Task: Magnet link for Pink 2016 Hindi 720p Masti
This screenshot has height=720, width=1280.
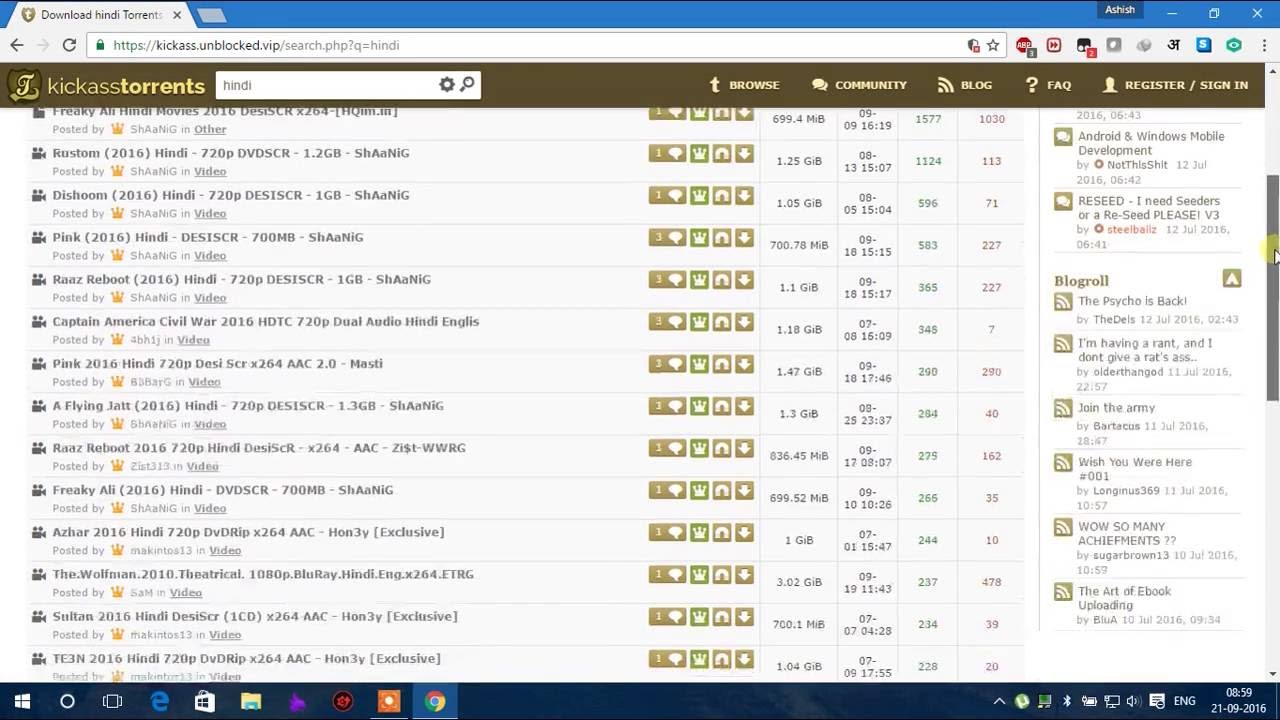Action: point(721,364)
